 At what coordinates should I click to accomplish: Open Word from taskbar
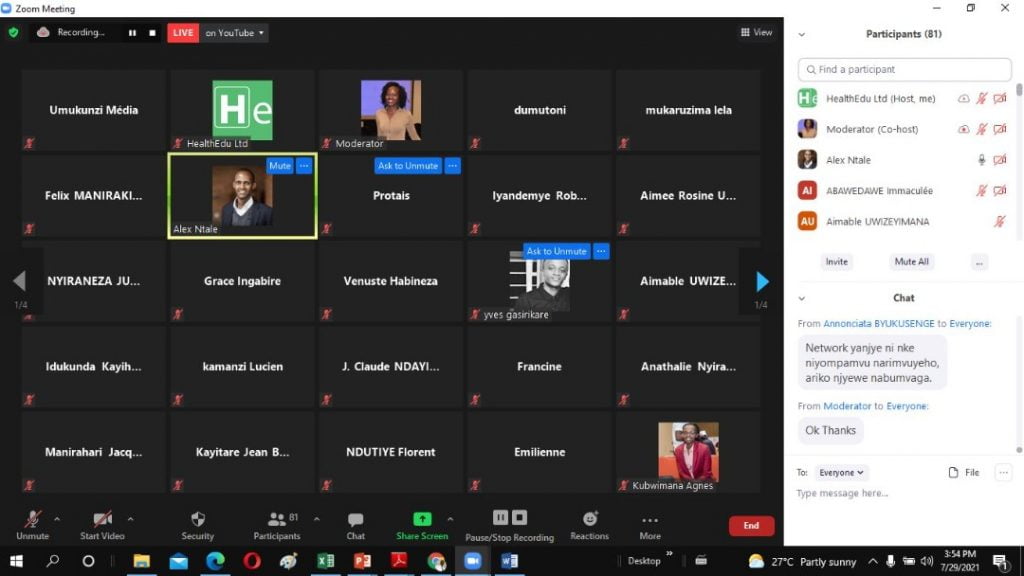tap(510, 561)
